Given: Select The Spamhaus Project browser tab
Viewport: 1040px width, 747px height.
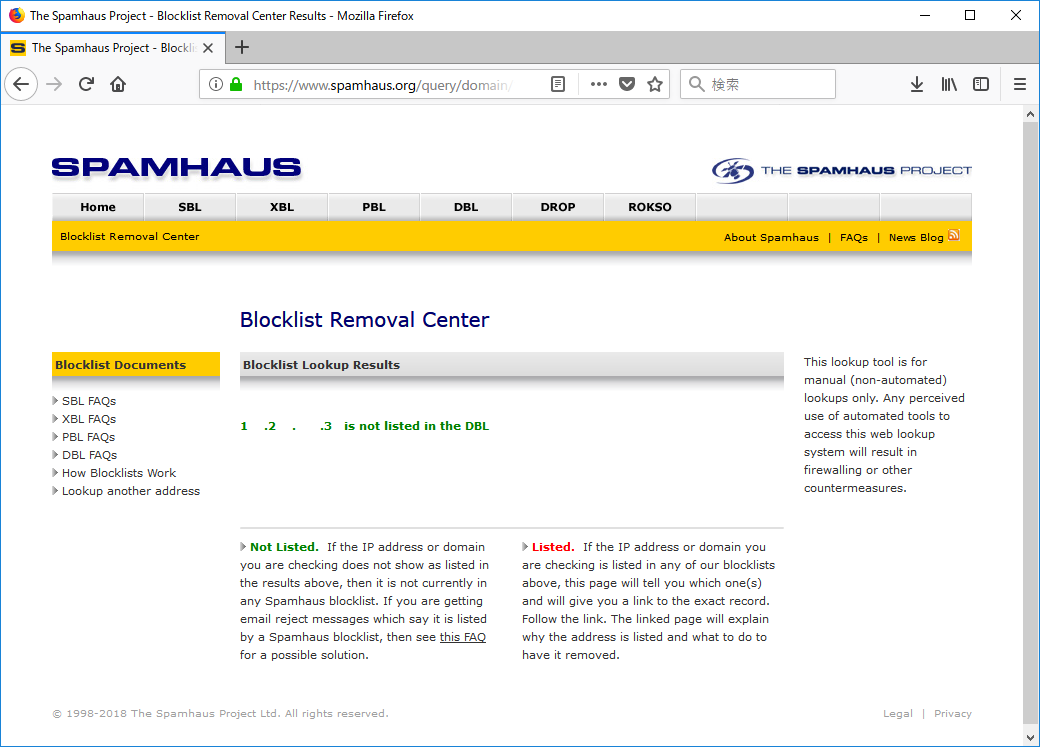Looking at the screenshot, I should [x=113, y=48].
